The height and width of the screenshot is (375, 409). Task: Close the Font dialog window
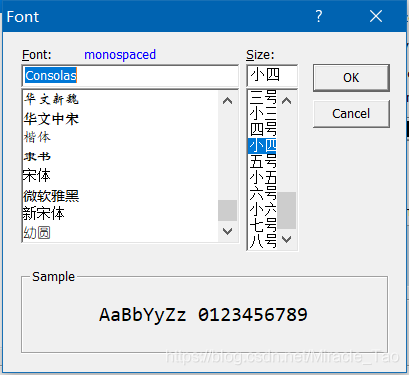coord(376,16)
